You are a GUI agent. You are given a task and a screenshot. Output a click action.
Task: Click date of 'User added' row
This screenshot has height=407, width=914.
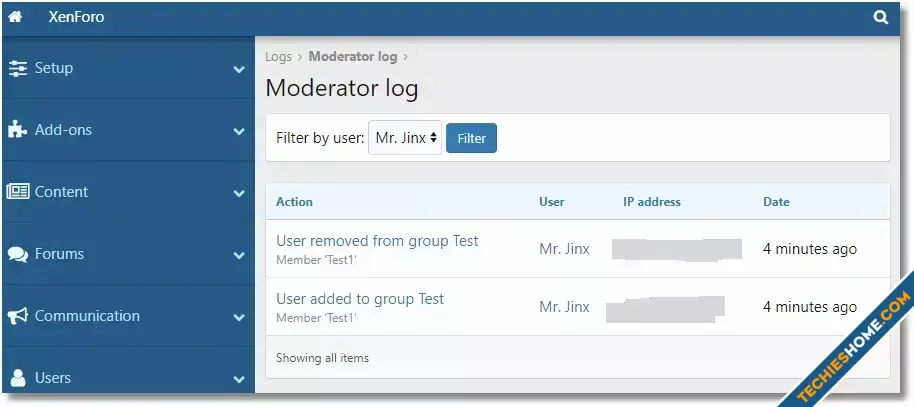pyautogui.click(x=810, y=307)
